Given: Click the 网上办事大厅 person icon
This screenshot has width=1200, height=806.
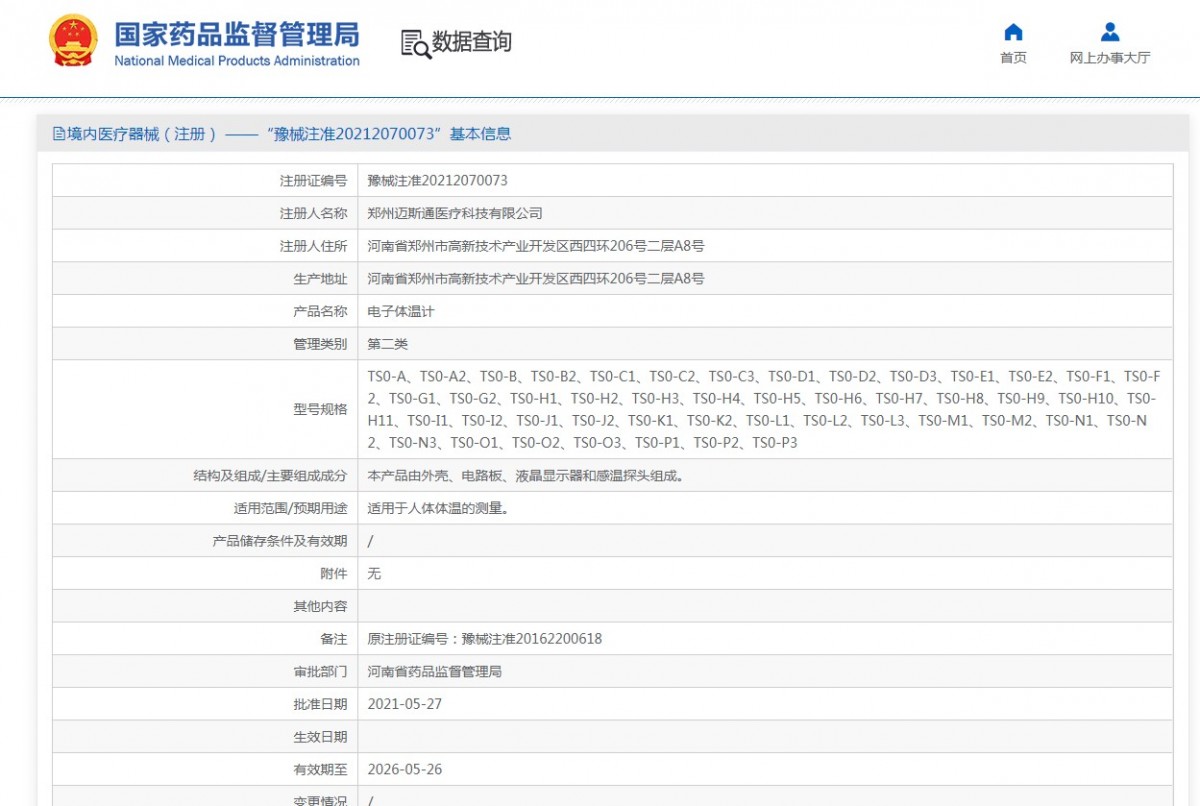Looking at the screenshot, I should pos(1110,31).
